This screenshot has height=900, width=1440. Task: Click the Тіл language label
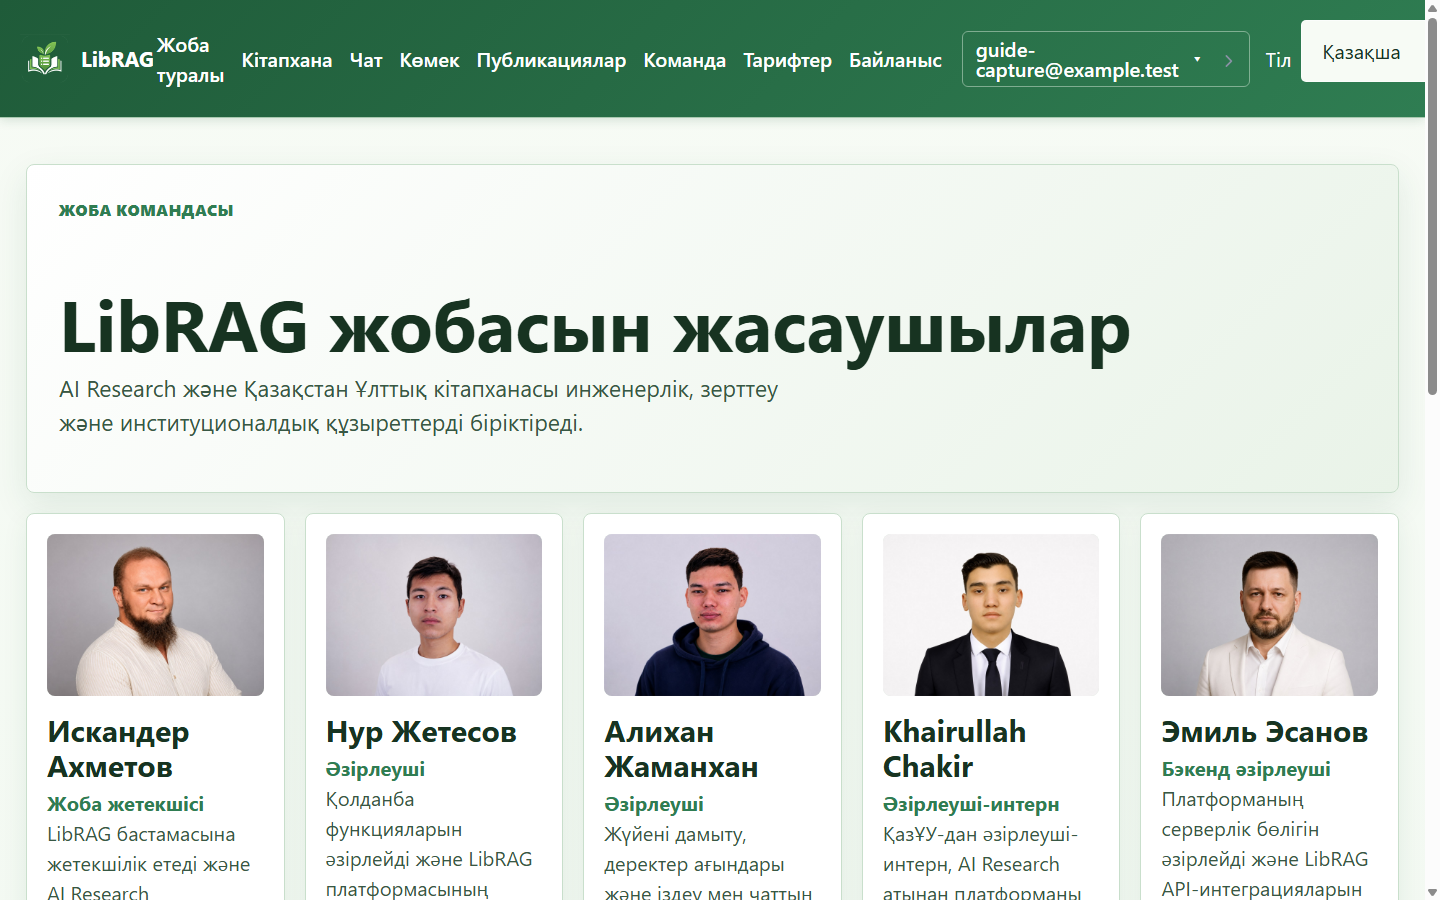pos(1278,60)
